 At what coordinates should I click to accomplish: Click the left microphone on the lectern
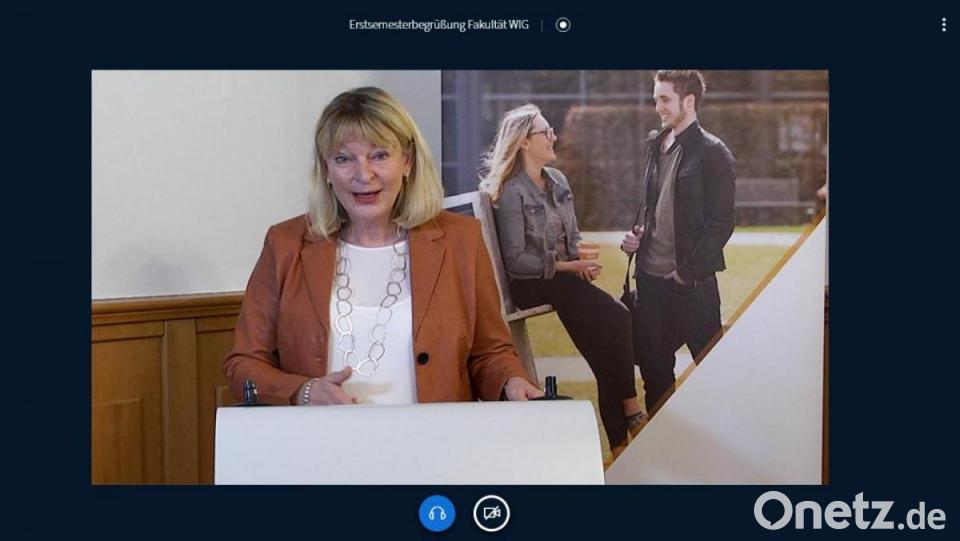pos(249,391)
